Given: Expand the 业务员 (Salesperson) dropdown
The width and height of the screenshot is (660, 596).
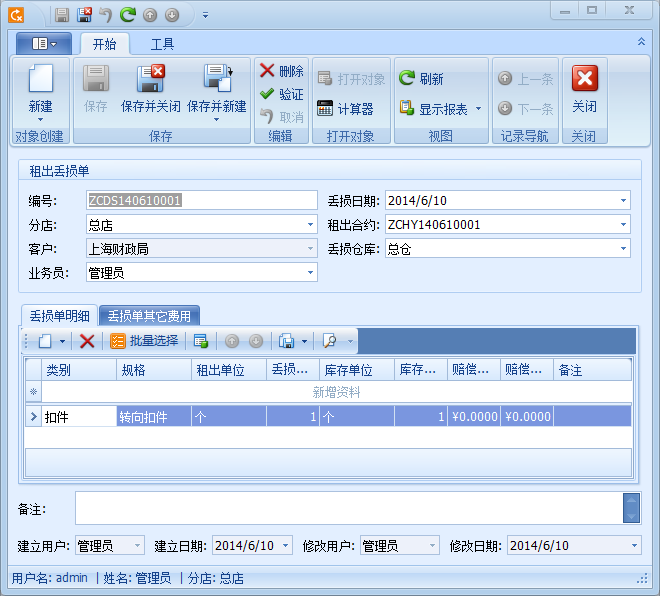Looking at the screenshot, I should [310, 273].
